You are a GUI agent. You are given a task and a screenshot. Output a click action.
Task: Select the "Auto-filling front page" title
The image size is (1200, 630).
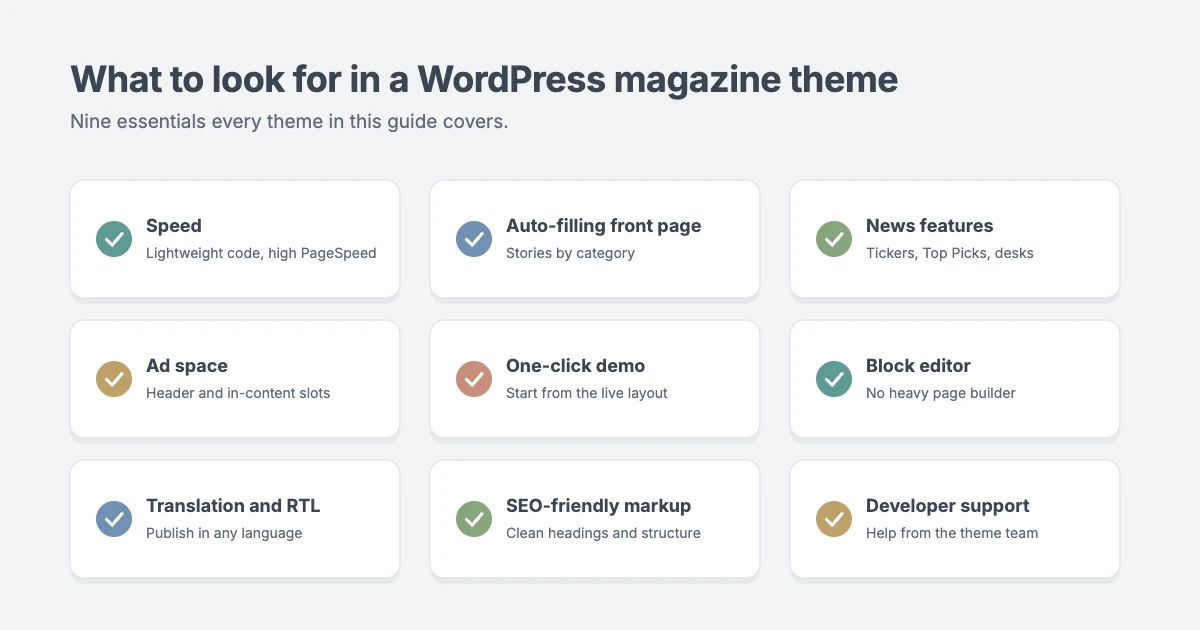pyautogui.click(x=604, y=226)
